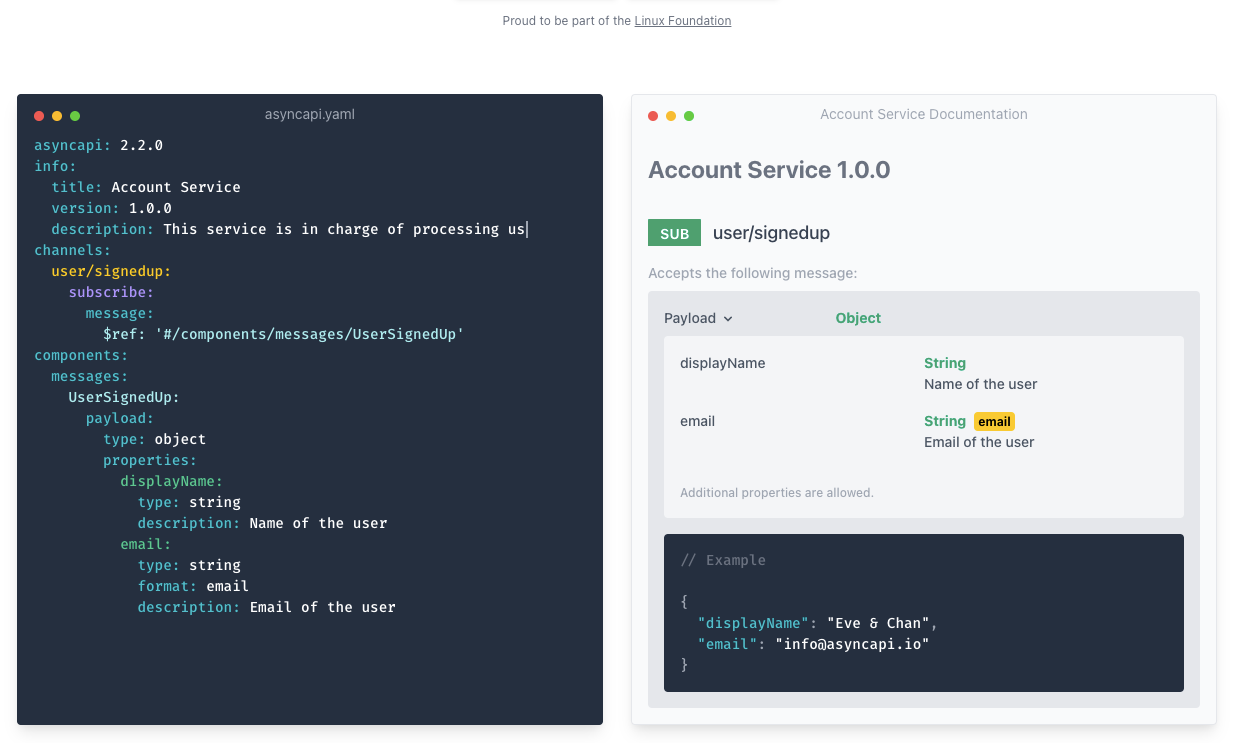Click the Example JSON code block
This screenshot has height=743, width=1235.
(923, 612)
